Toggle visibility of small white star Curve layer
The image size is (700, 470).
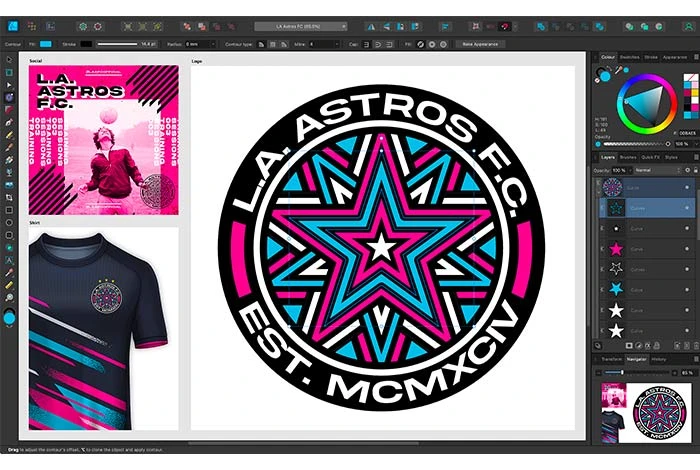click(x=688, y=229)
